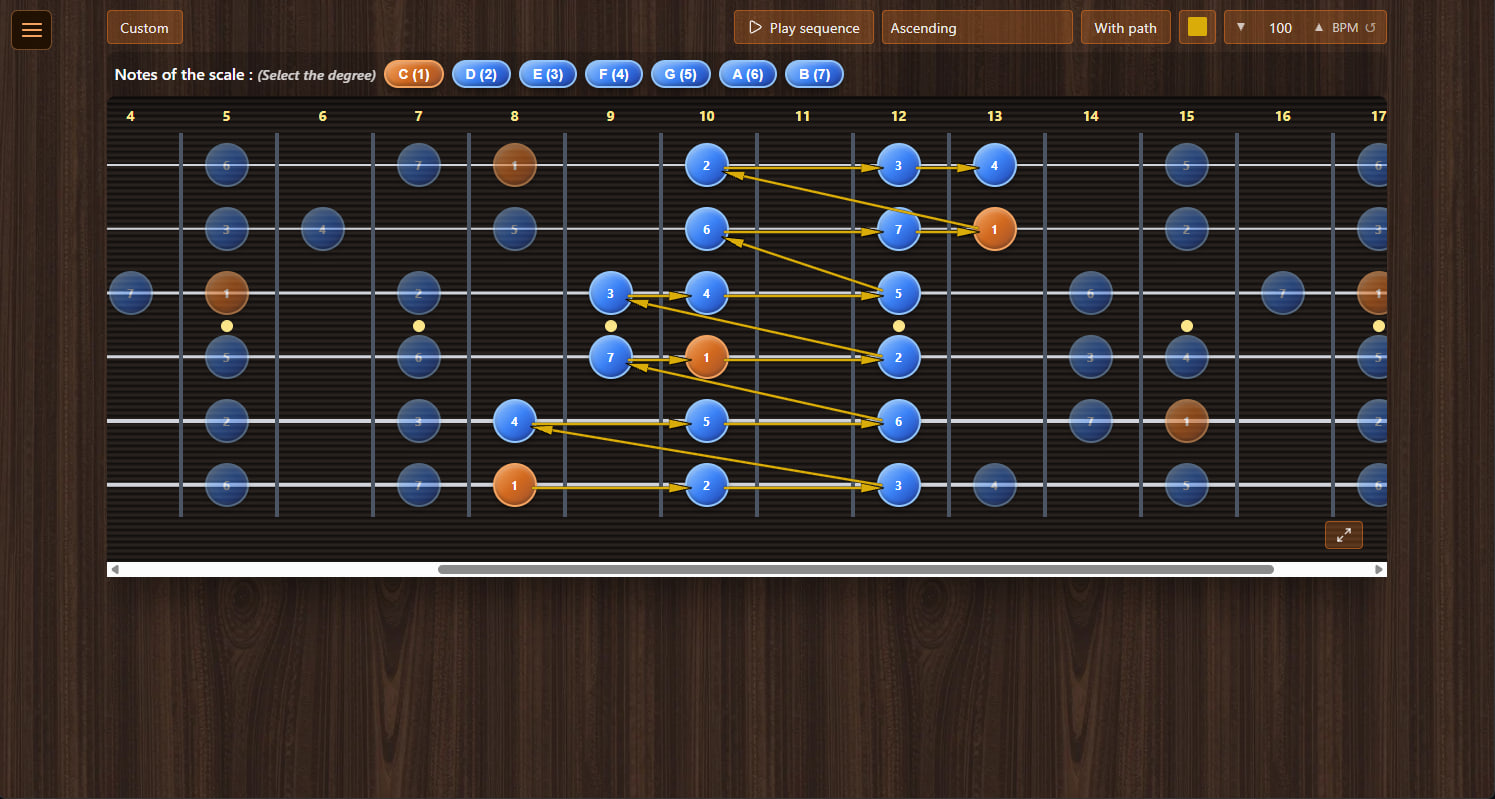Open the Ascending sequence dropdown
Viewport: 1495px width, 799px height.
point(977,27)
